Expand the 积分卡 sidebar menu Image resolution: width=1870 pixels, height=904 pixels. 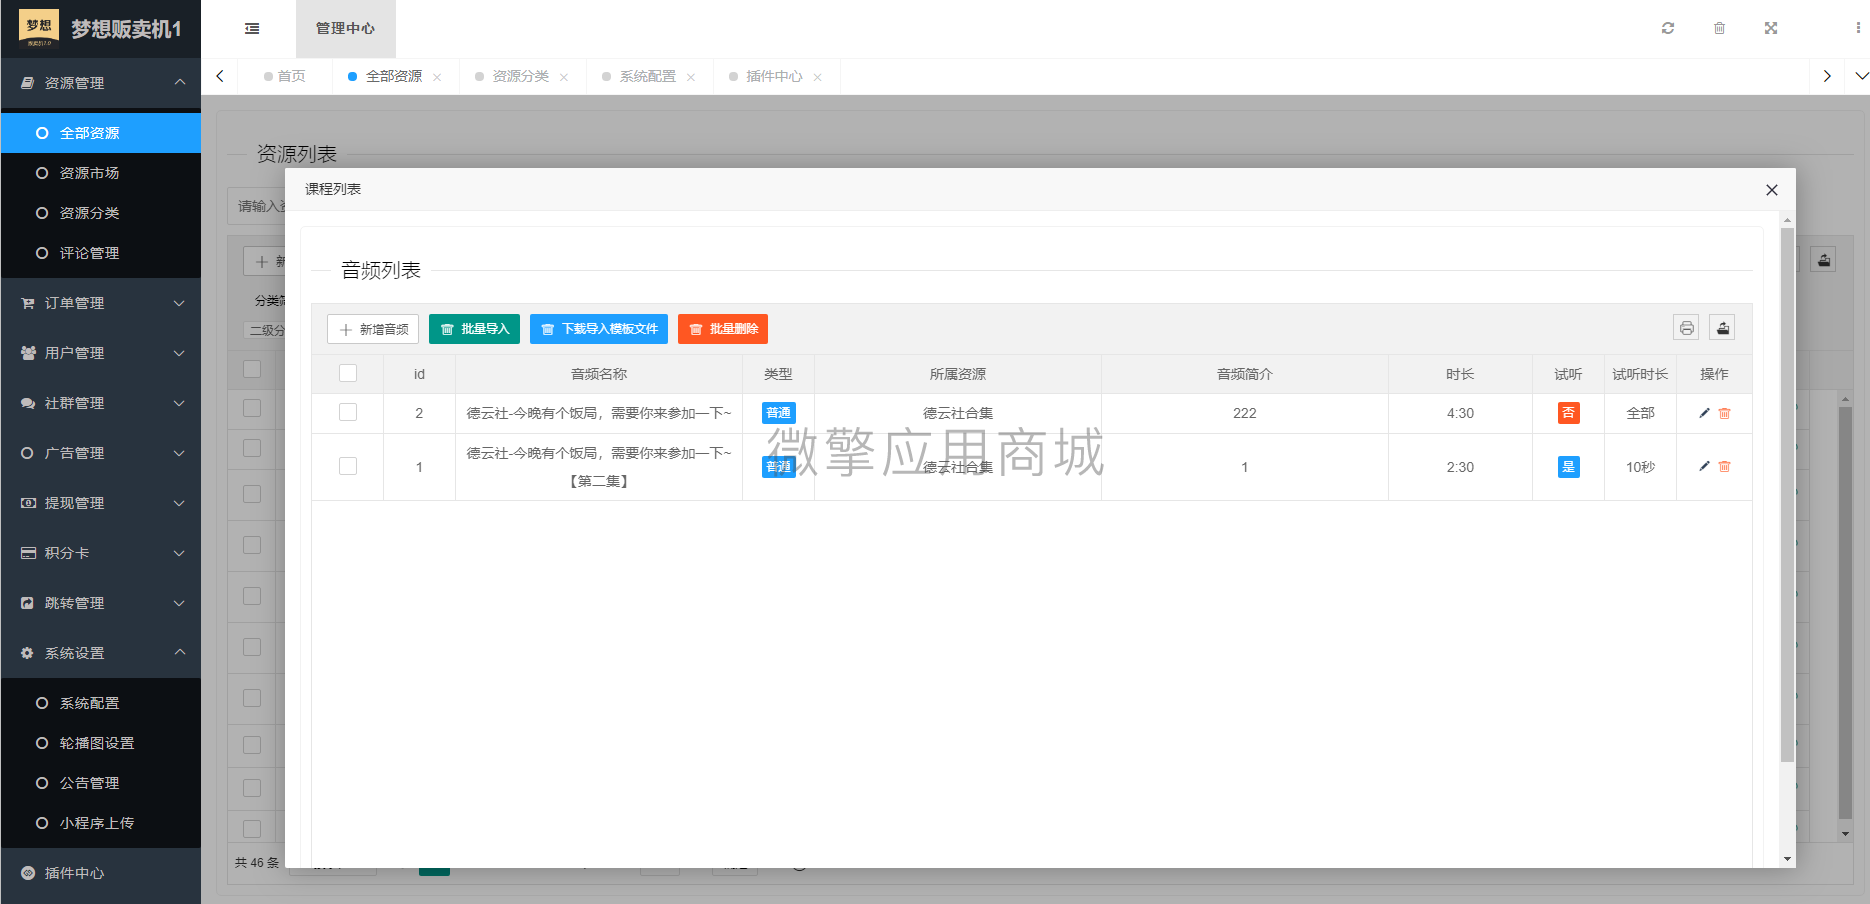coord(100,553)
